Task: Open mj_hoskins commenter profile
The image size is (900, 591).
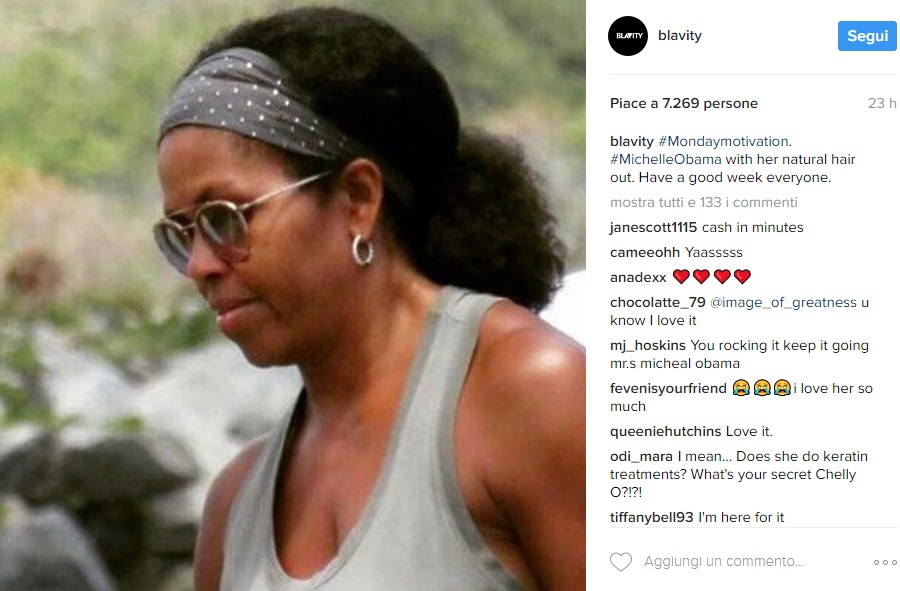Action: coord(647,345)
